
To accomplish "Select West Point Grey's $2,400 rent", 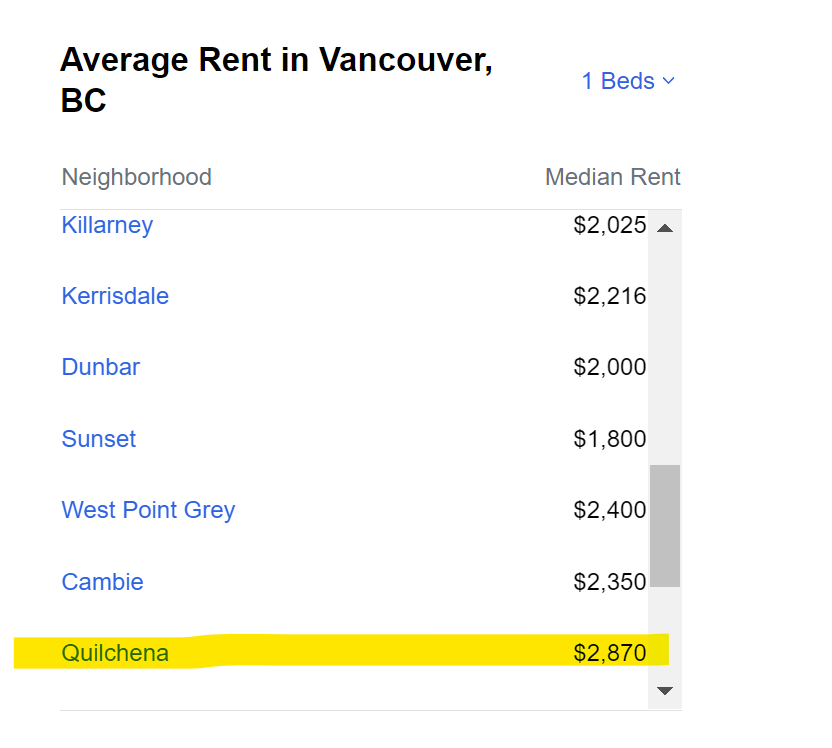I will (x=610, y=510).
